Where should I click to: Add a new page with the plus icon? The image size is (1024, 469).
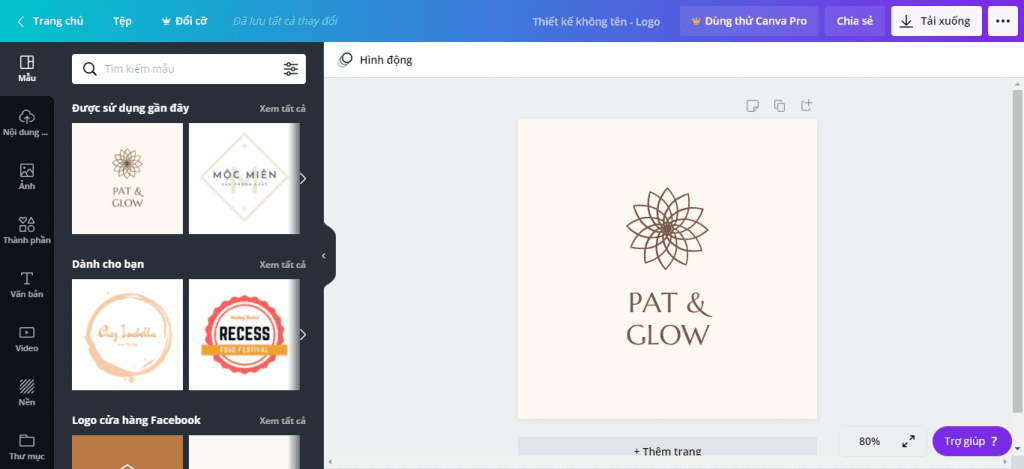click(x=806, y=105)
